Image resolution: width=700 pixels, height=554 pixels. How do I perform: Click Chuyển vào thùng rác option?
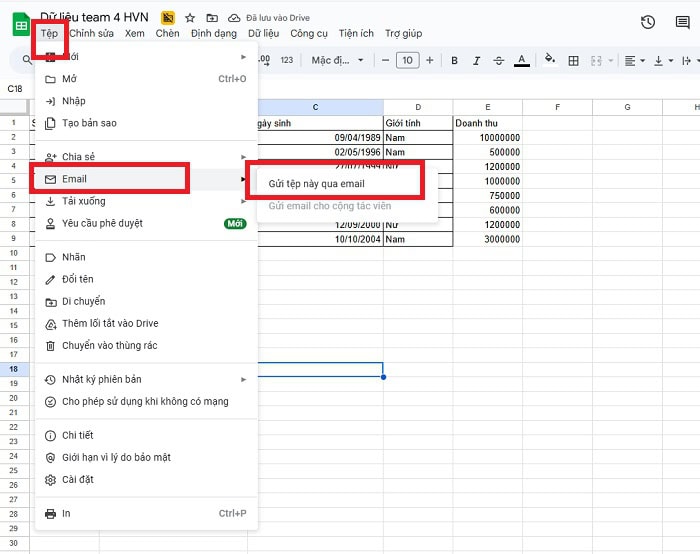[109, 346]
